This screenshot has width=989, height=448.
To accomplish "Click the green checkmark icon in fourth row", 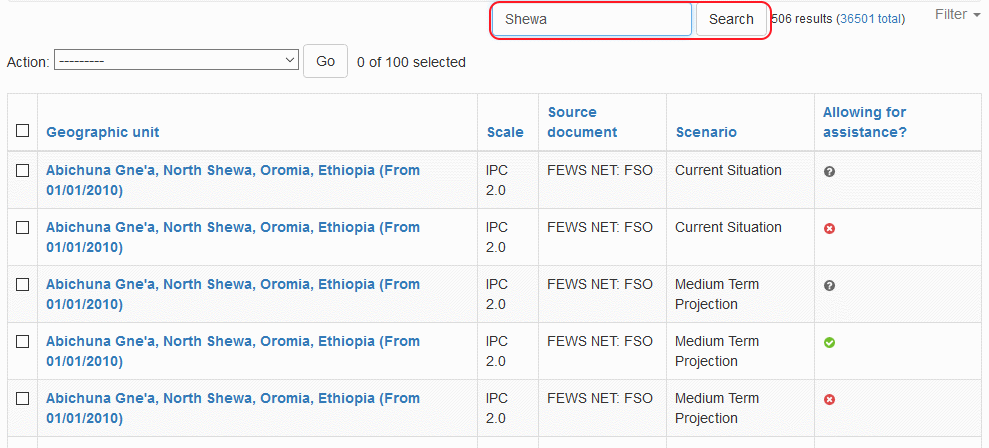I will pyautogui.click(x=829, y=343).
